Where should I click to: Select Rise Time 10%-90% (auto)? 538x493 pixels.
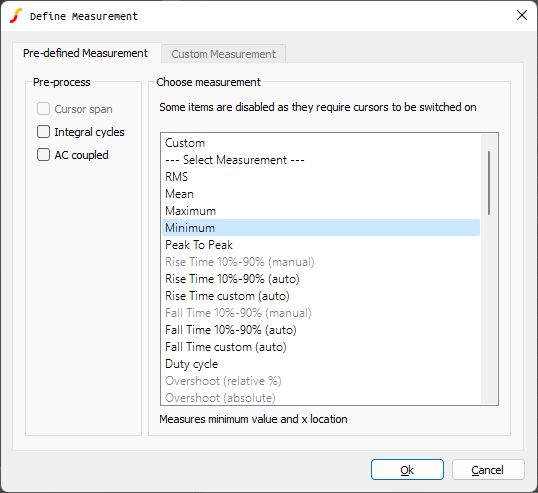[x=321, y=279]
